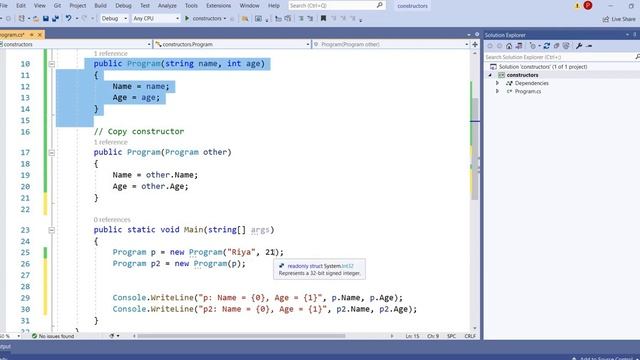Open the Extensions menu
Screen dimensions: 640x360
tap(218, 6)
